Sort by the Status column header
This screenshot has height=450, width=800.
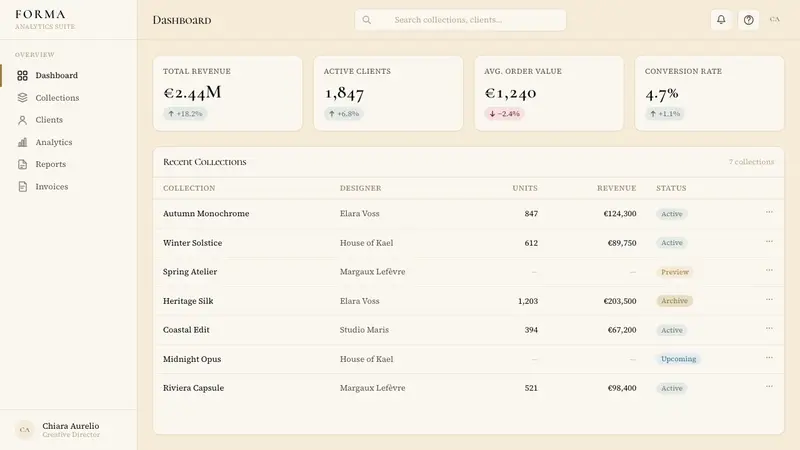point(671,188)
